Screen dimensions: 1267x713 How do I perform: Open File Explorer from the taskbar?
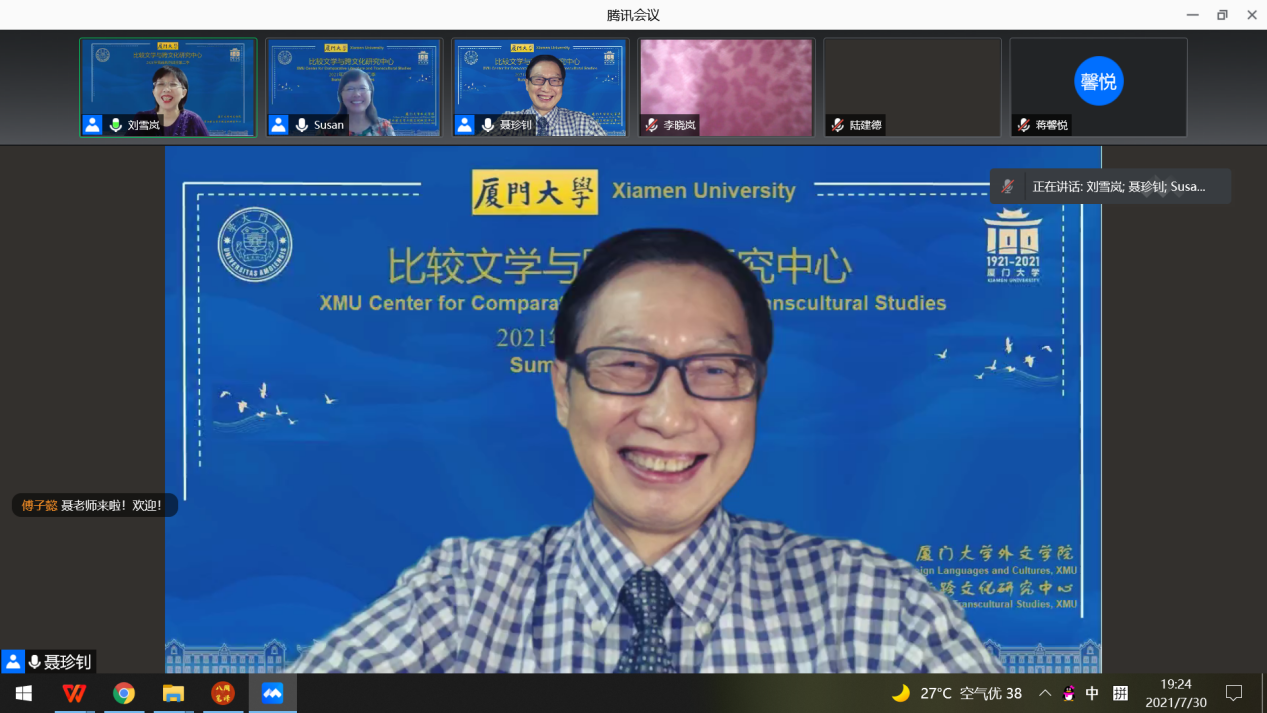click(x=173, y=693)
